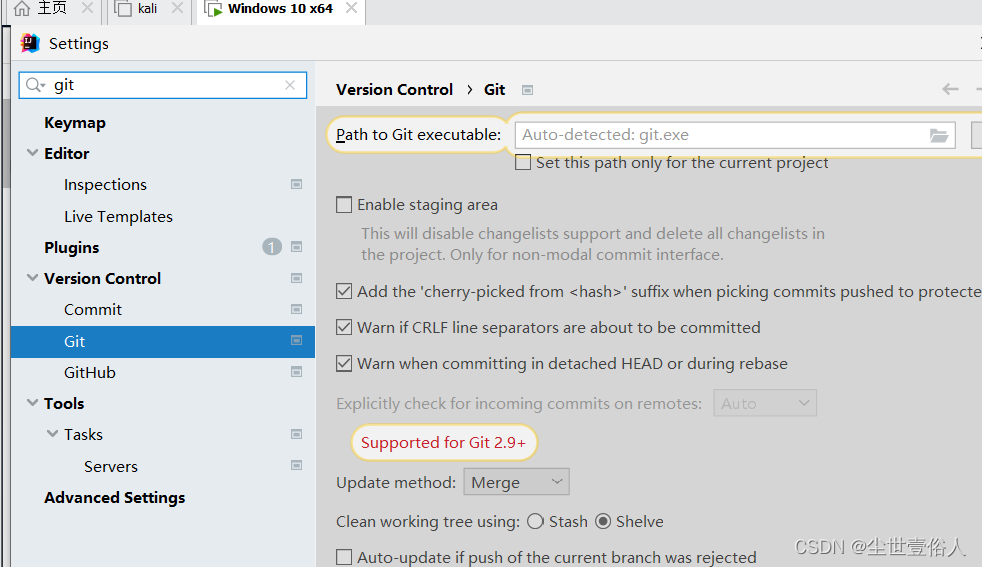
Task: Select the Stash radio button
Action: 535,521
